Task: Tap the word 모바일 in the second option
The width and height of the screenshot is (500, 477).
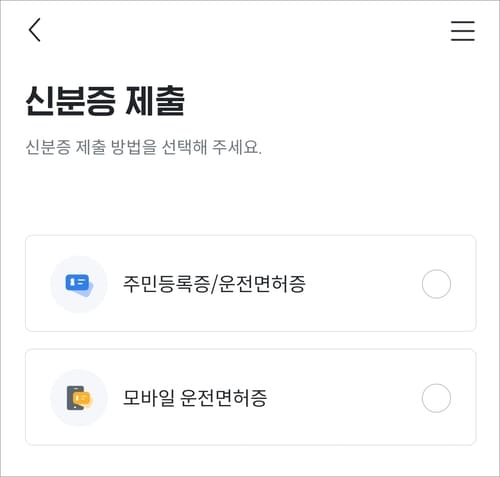Action: [149, 398]
